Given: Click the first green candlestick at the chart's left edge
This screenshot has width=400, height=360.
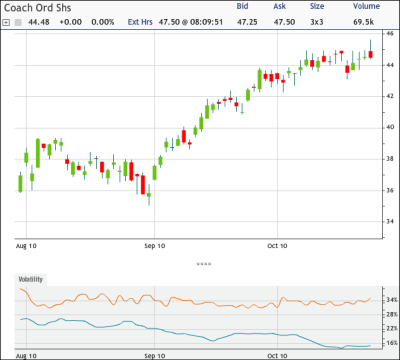Looking at the screenshot, I should pyautogui.click(x=20, y=184).
